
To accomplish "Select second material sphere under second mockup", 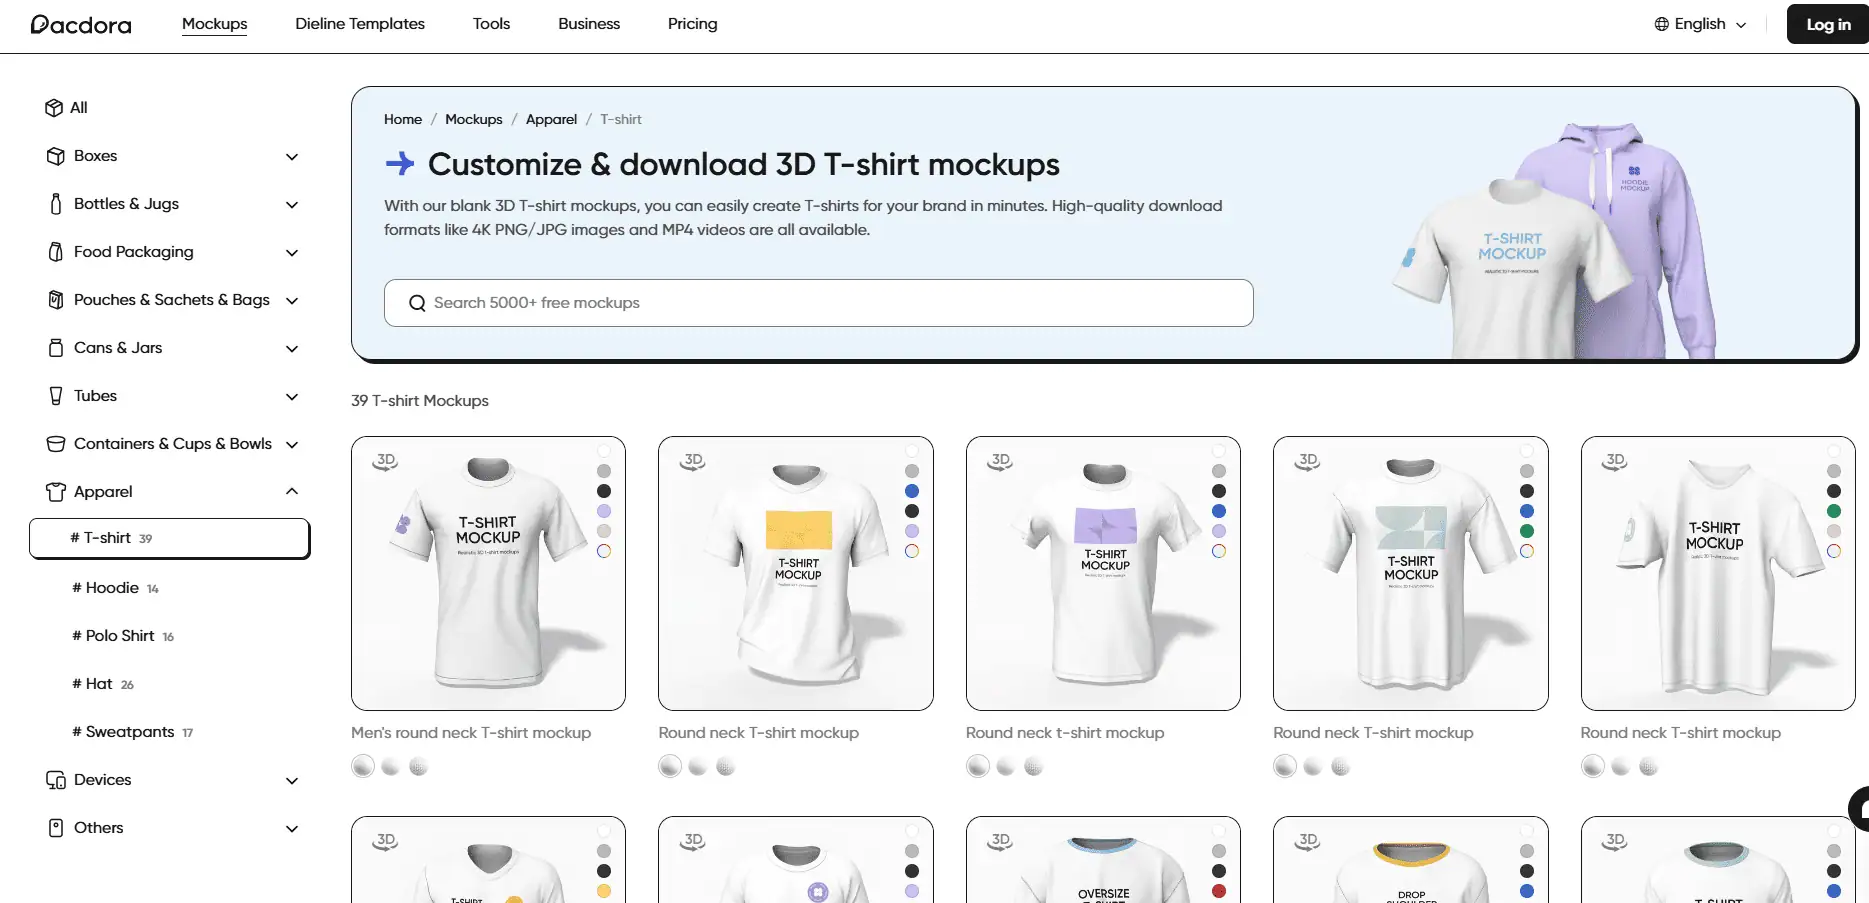I will point(698,767).
